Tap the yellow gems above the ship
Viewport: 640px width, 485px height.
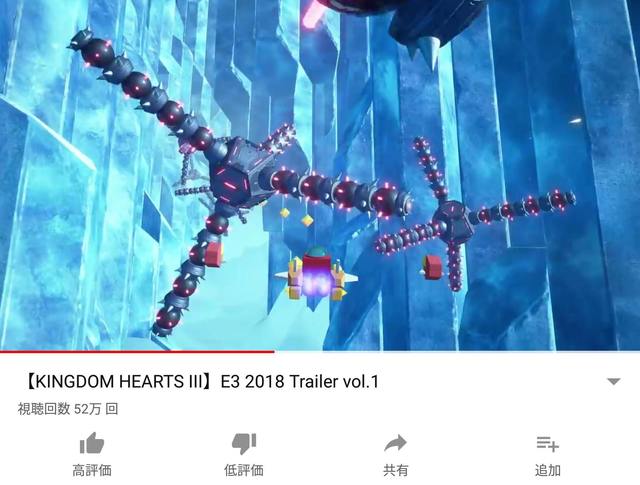[296, 216]
